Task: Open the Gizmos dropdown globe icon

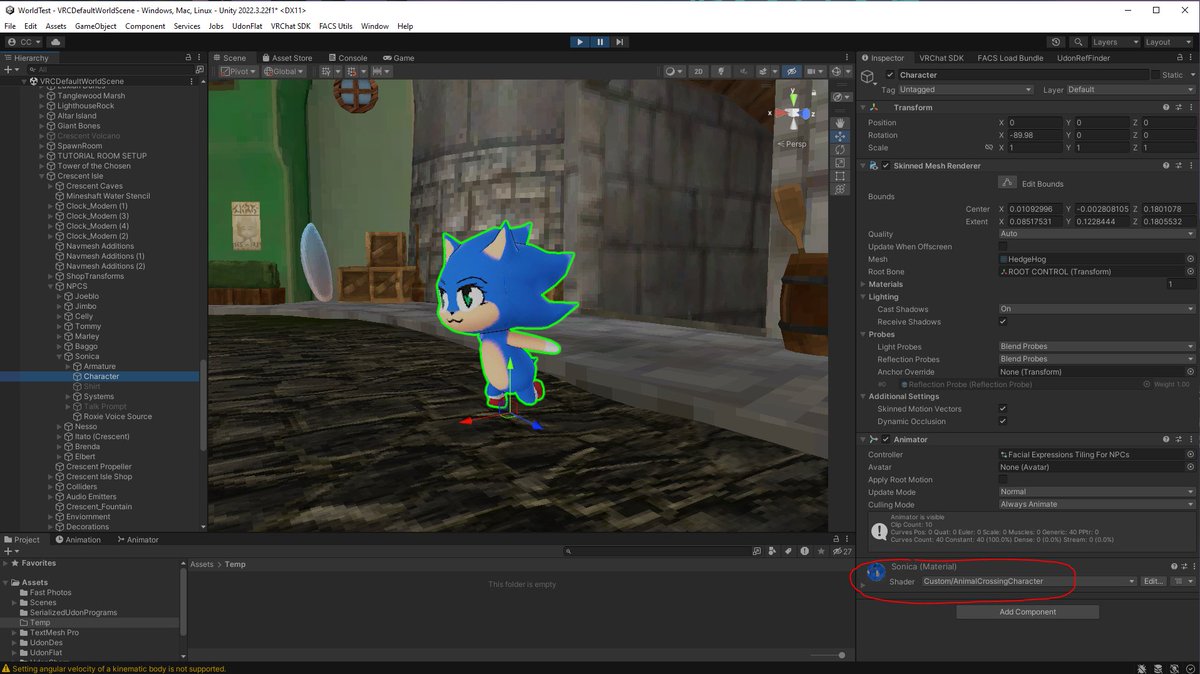Action: [x=836, y=72]
